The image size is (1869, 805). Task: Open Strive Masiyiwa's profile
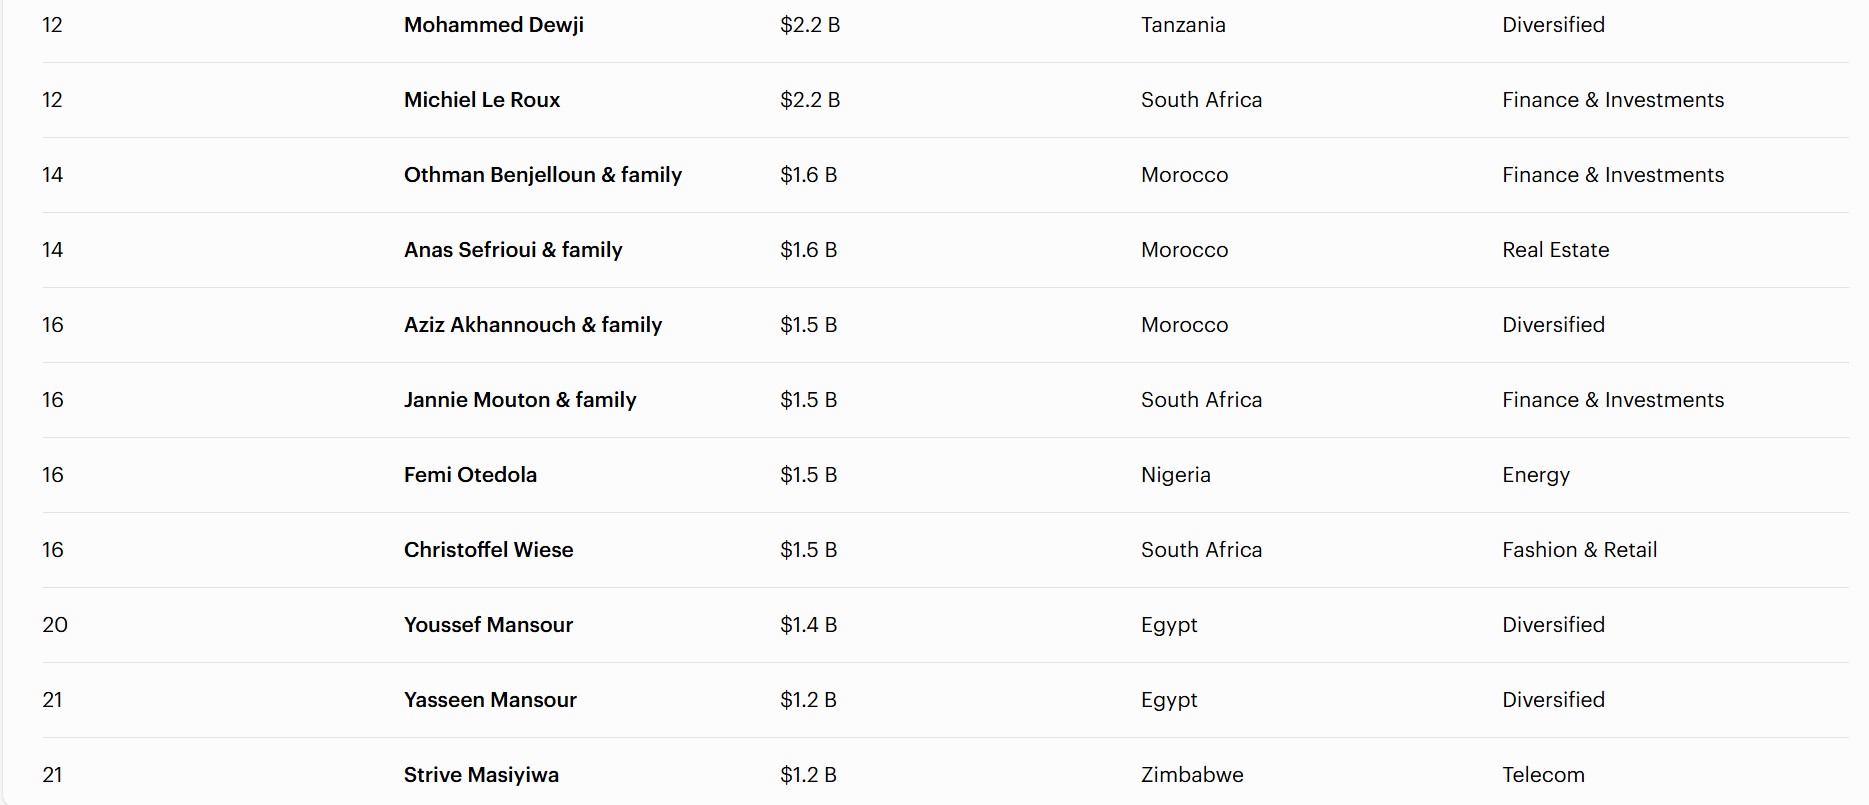click(481, 775)
